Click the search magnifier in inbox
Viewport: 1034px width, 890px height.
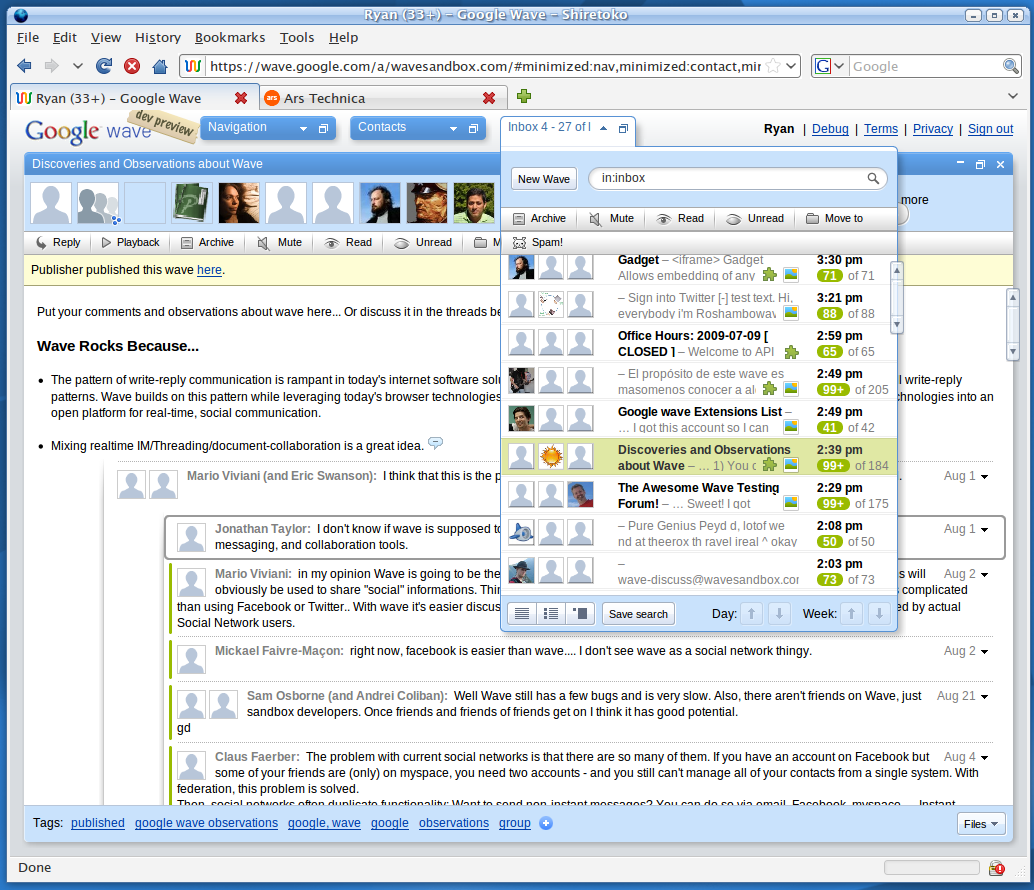point(873,179)
